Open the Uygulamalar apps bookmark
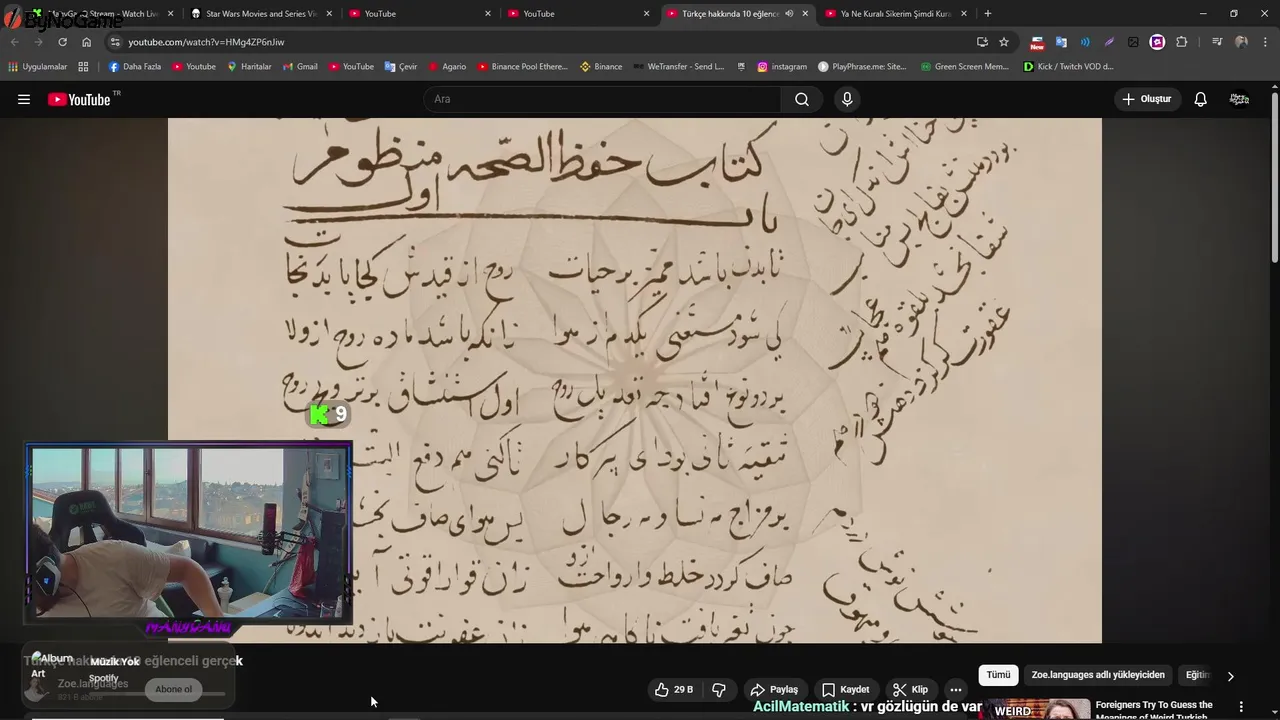Viewport: 1280px width, 720px height. click(x=37, y=67)
